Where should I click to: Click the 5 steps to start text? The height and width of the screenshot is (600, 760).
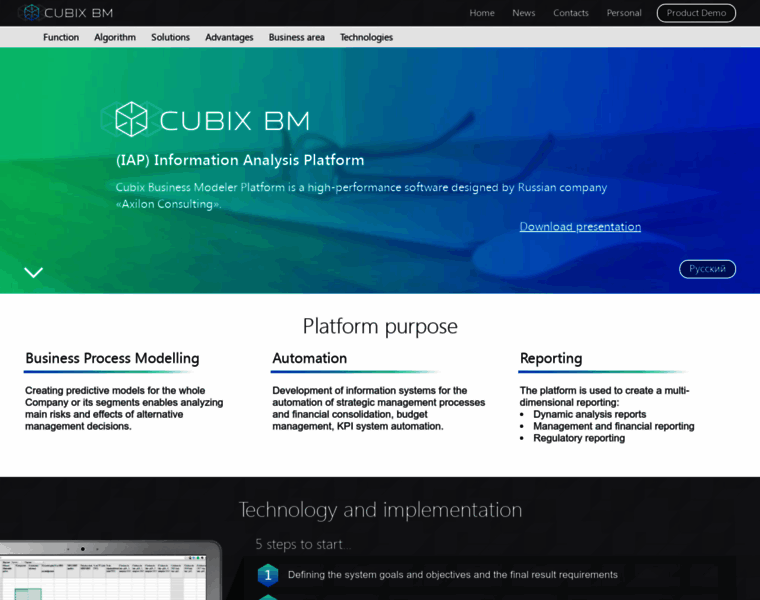pyautogui.click(x=303, y=544)
